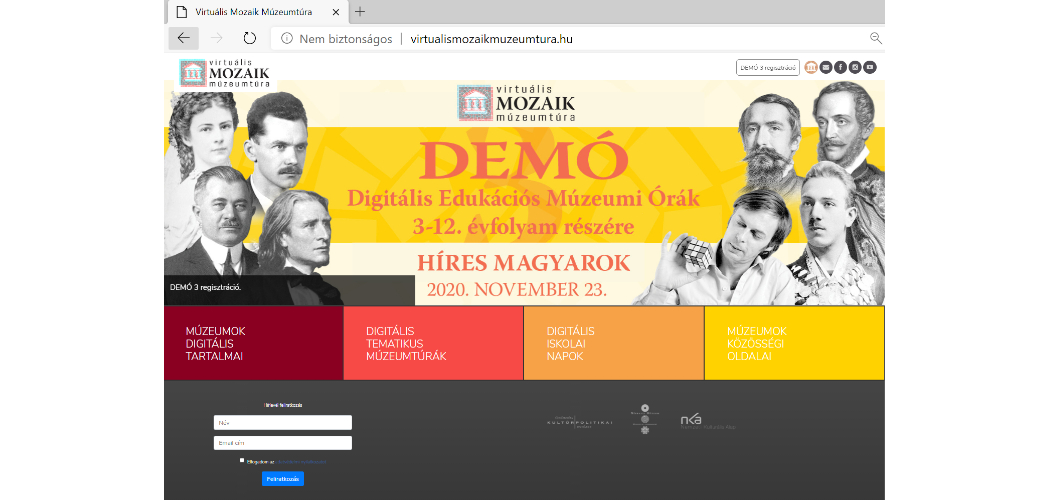Tick the 'Elfogadom az' consent checkbox

point(242,461)
